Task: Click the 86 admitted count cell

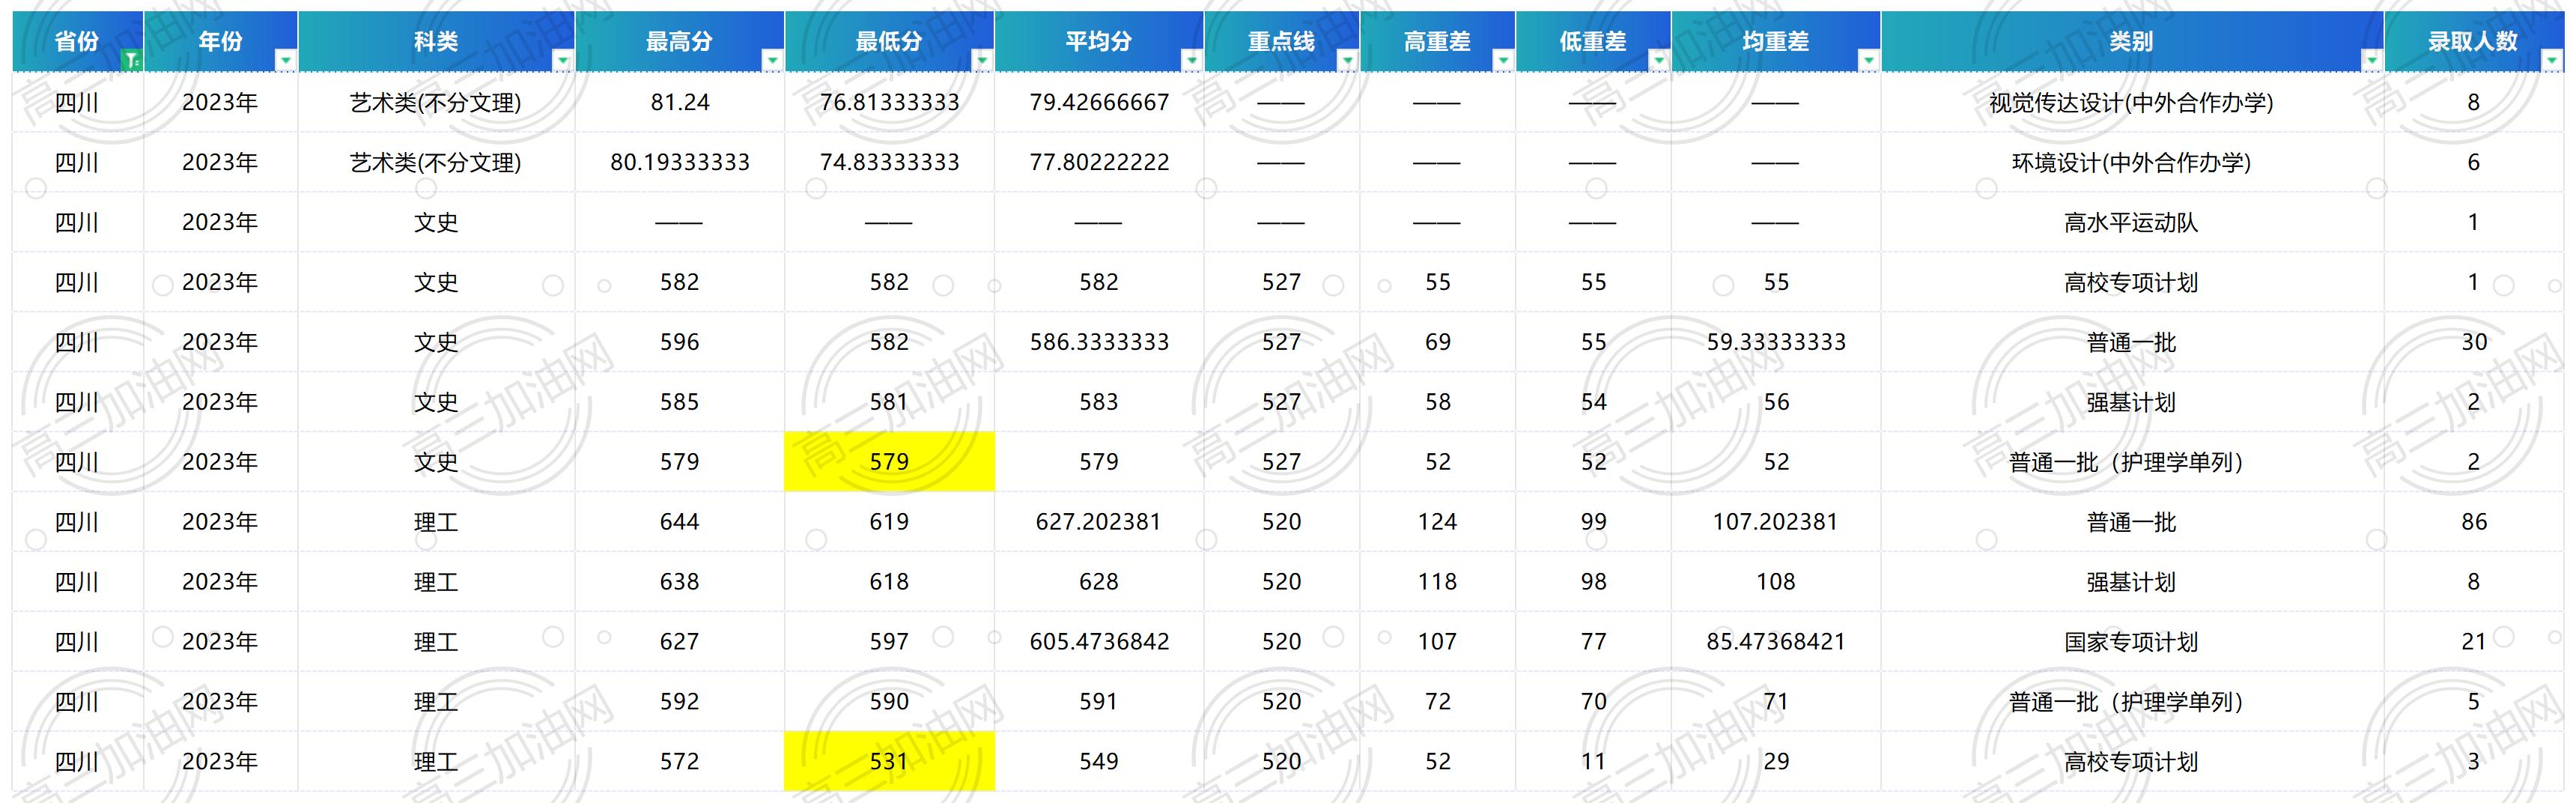Action: (x=2474, y=522)
